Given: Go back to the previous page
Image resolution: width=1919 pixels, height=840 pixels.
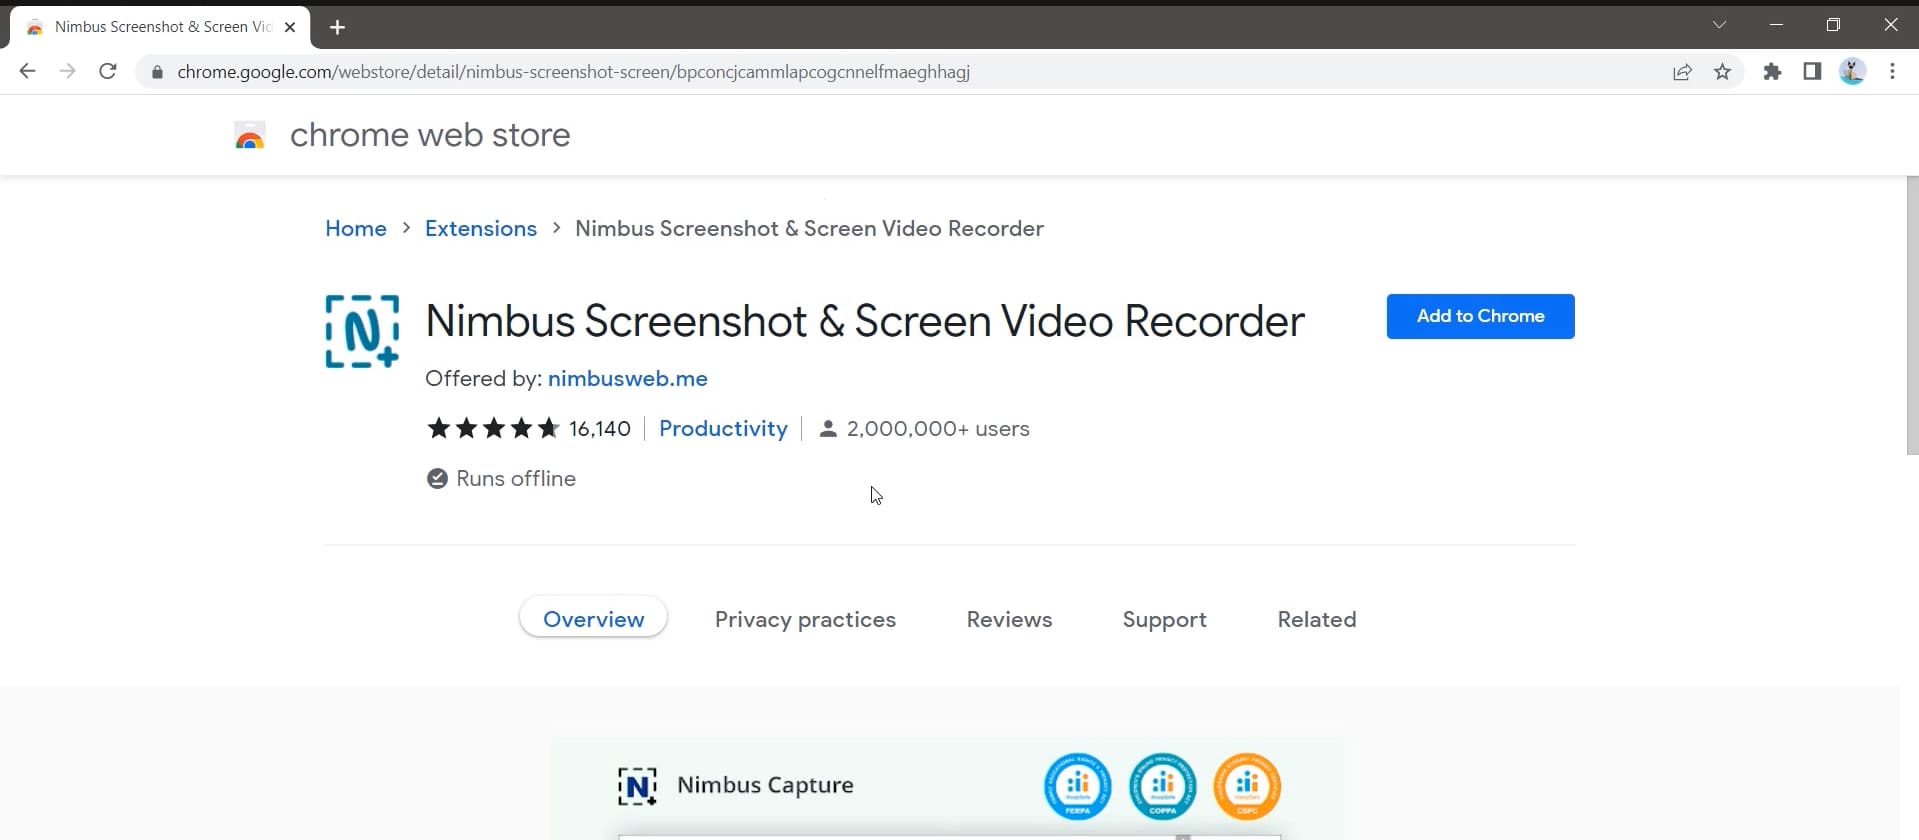Looking at the screenshot, I should click(x=27, y=71).
